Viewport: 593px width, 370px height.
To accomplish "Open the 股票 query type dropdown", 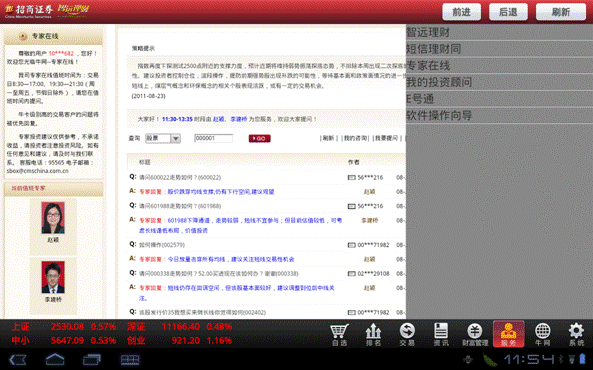I will (163, 138).
